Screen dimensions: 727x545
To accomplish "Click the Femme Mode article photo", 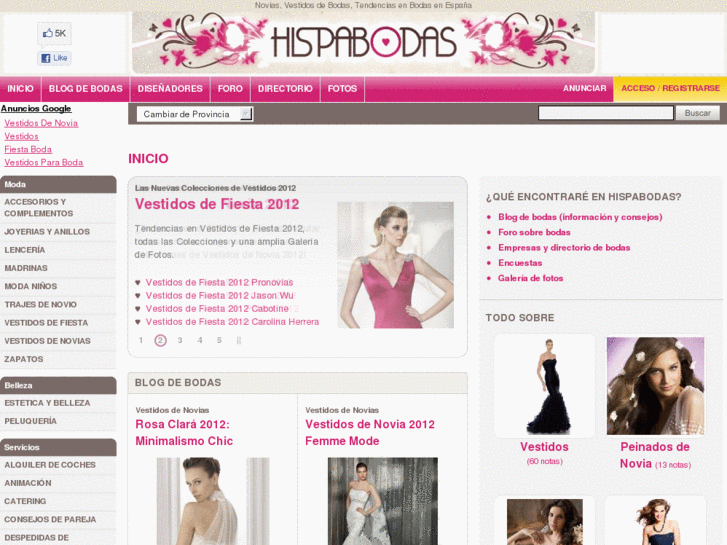I will pyautogui.click(x=383, y=501).
